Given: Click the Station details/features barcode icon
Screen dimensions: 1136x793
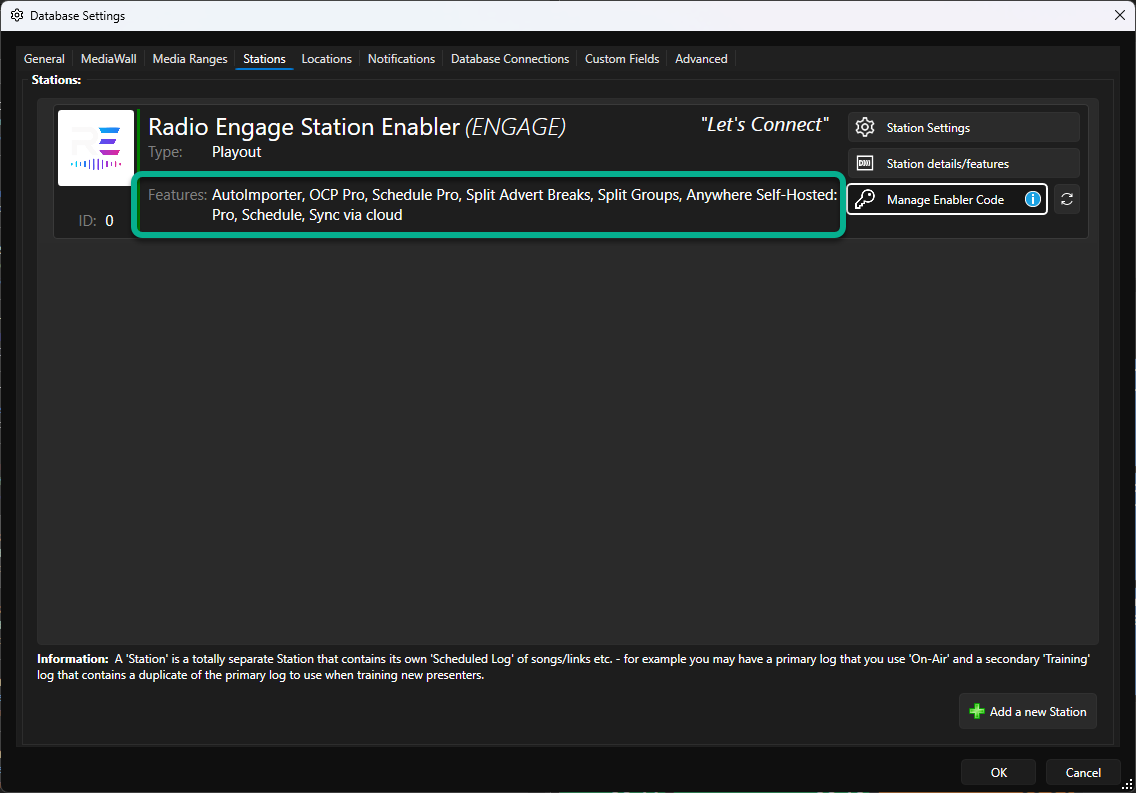Looking at the screenshot, I should pyautogui.click(x=865, y=164).
